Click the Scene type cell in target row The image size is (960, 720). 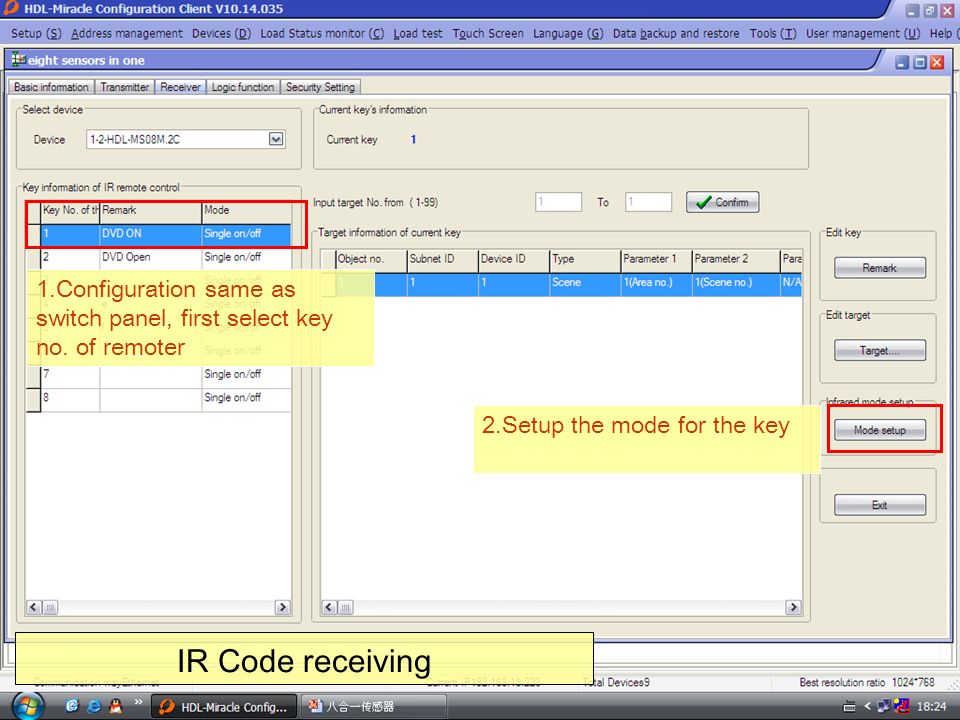pyautogui.click(x=585, y=283)
